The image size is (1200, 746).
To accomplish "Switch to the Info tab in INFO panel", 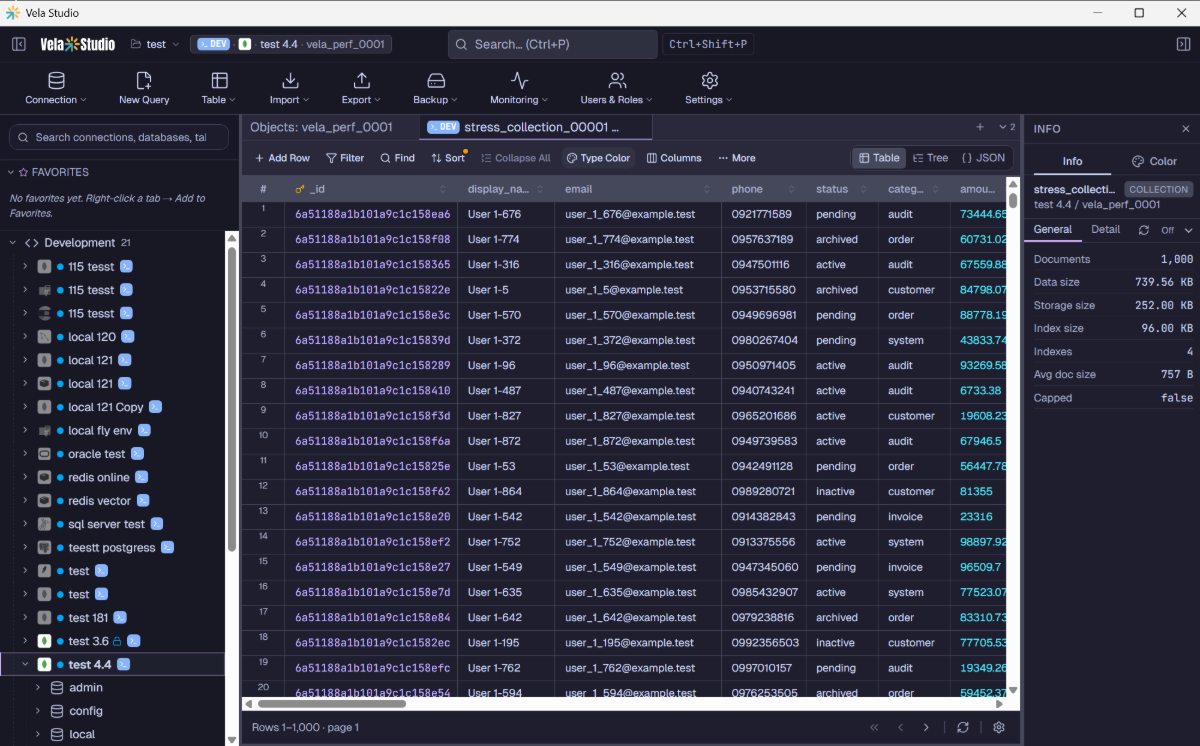I will point(1072,161).
